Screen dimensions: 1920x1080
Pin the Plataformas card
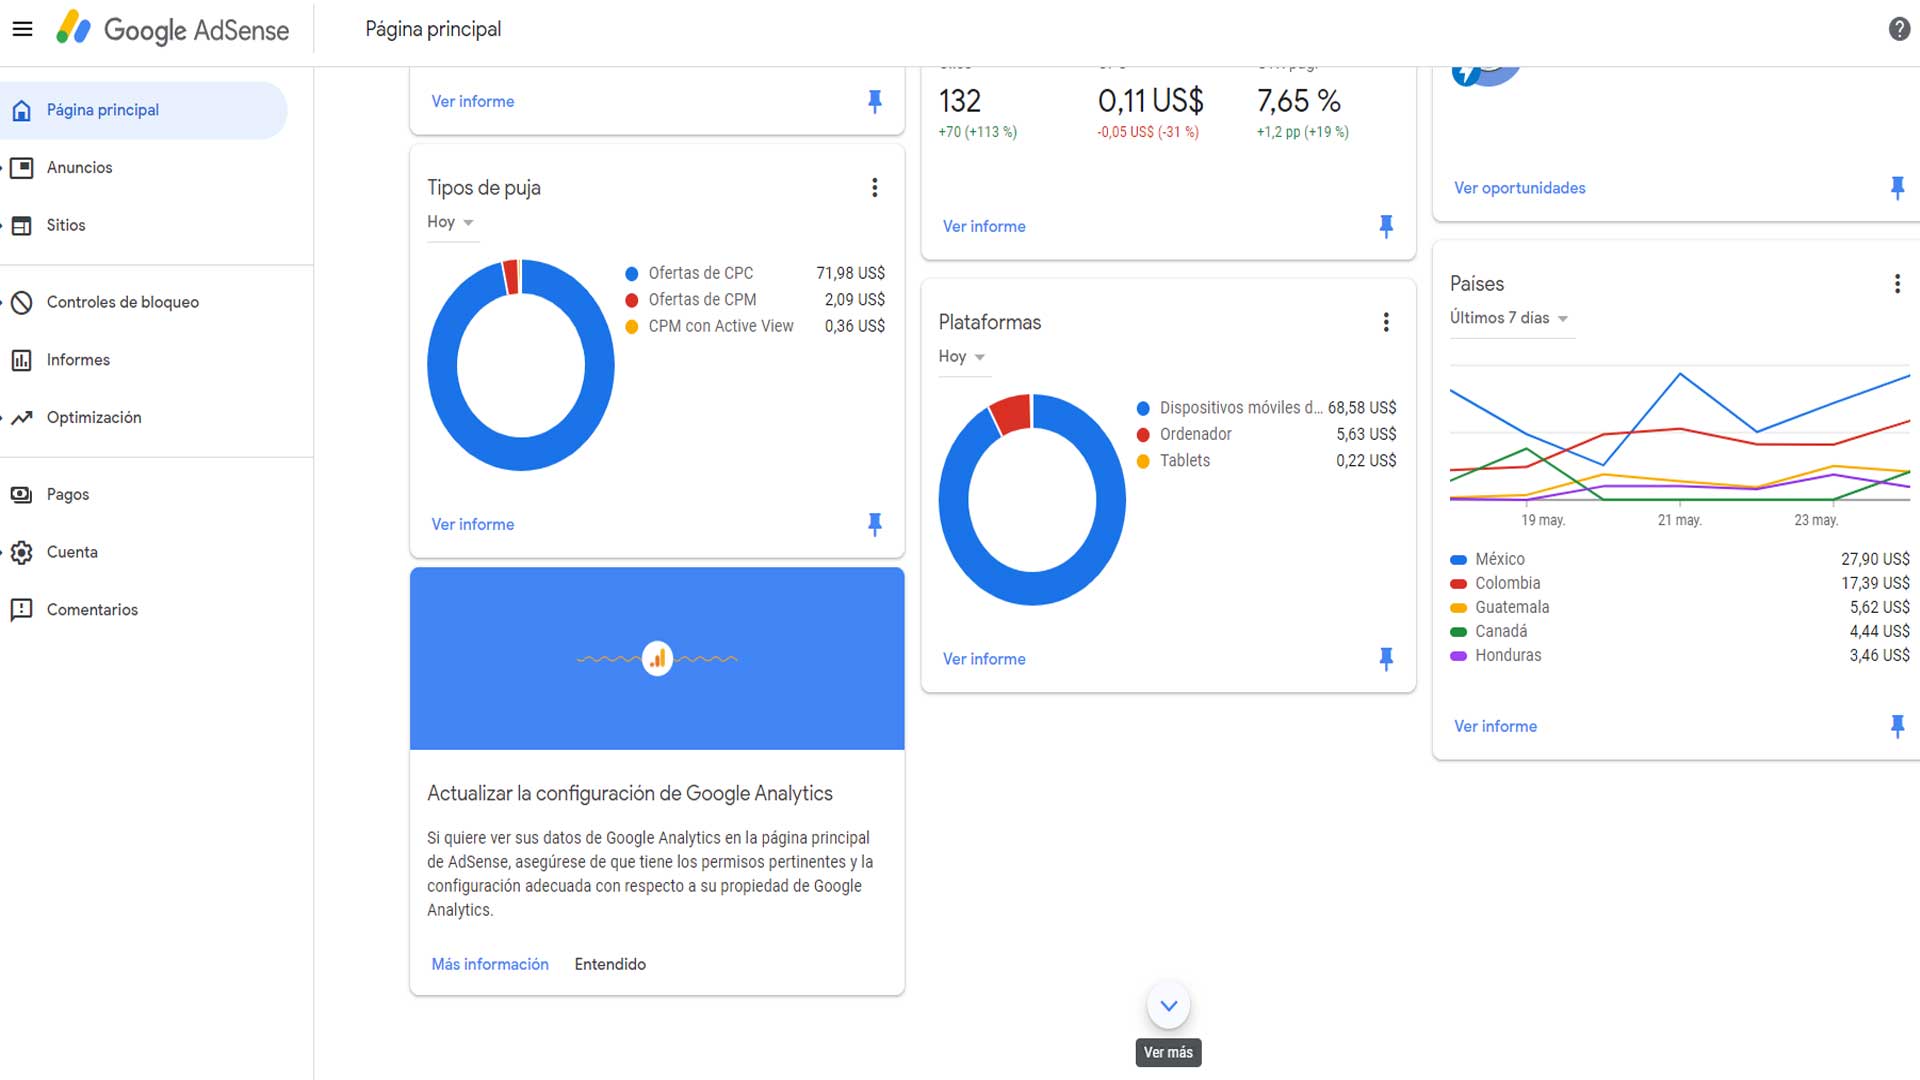coord(1386,658)
